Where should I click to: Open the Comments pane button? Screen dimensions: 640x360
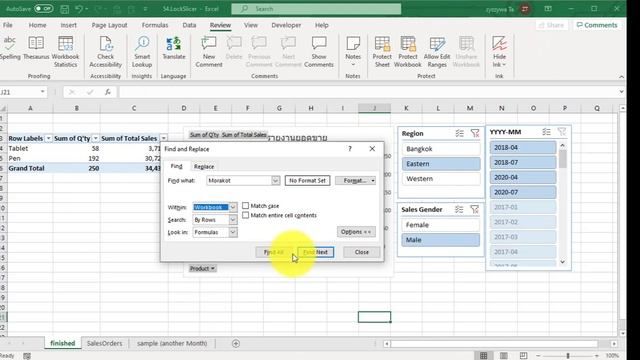point(597,25)
